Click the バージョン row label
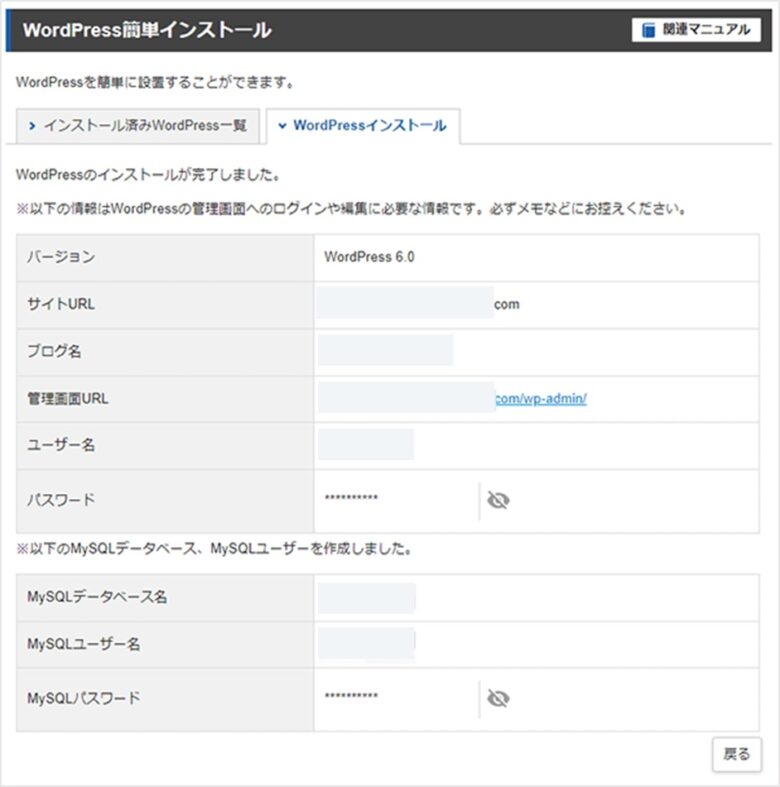Screen dimensions: 780x787 click(x=61, y=256)
